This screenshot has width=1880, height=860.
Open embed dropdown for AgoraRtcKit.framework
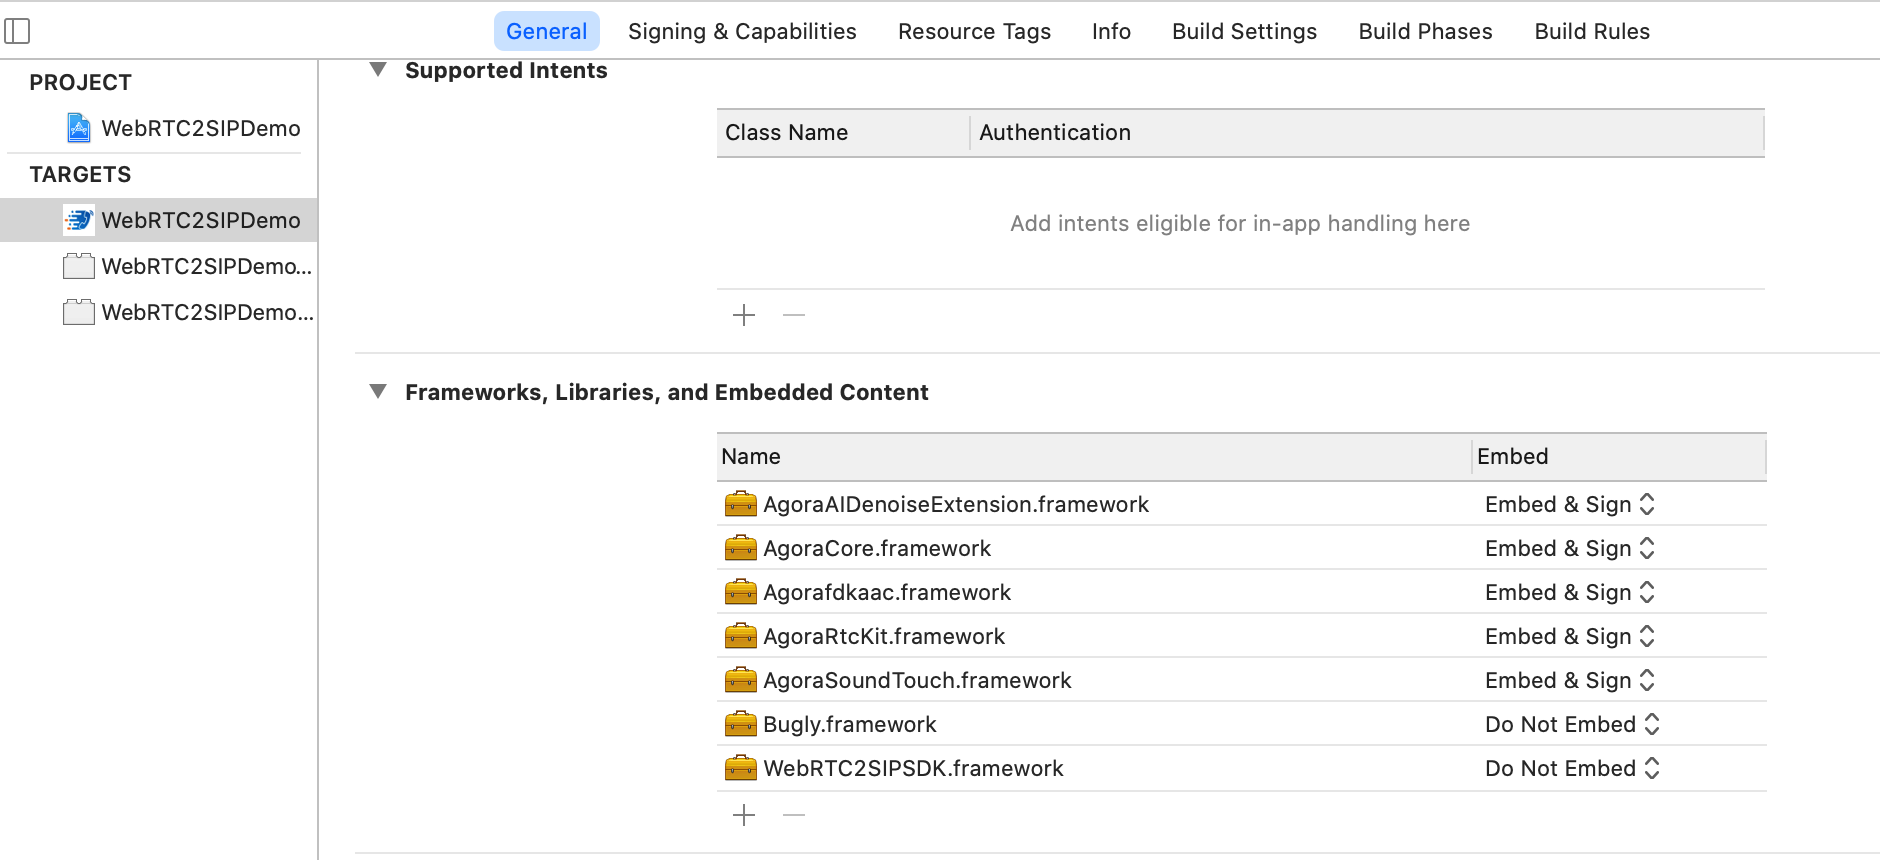[x=1646, y=636]
